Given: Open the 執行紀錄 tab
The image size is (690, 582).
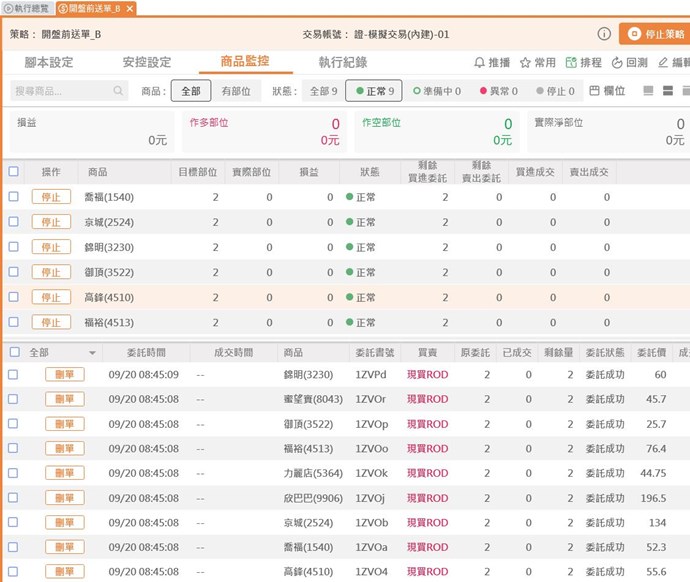Looking at the screenshot, I should tap(342, 62).
